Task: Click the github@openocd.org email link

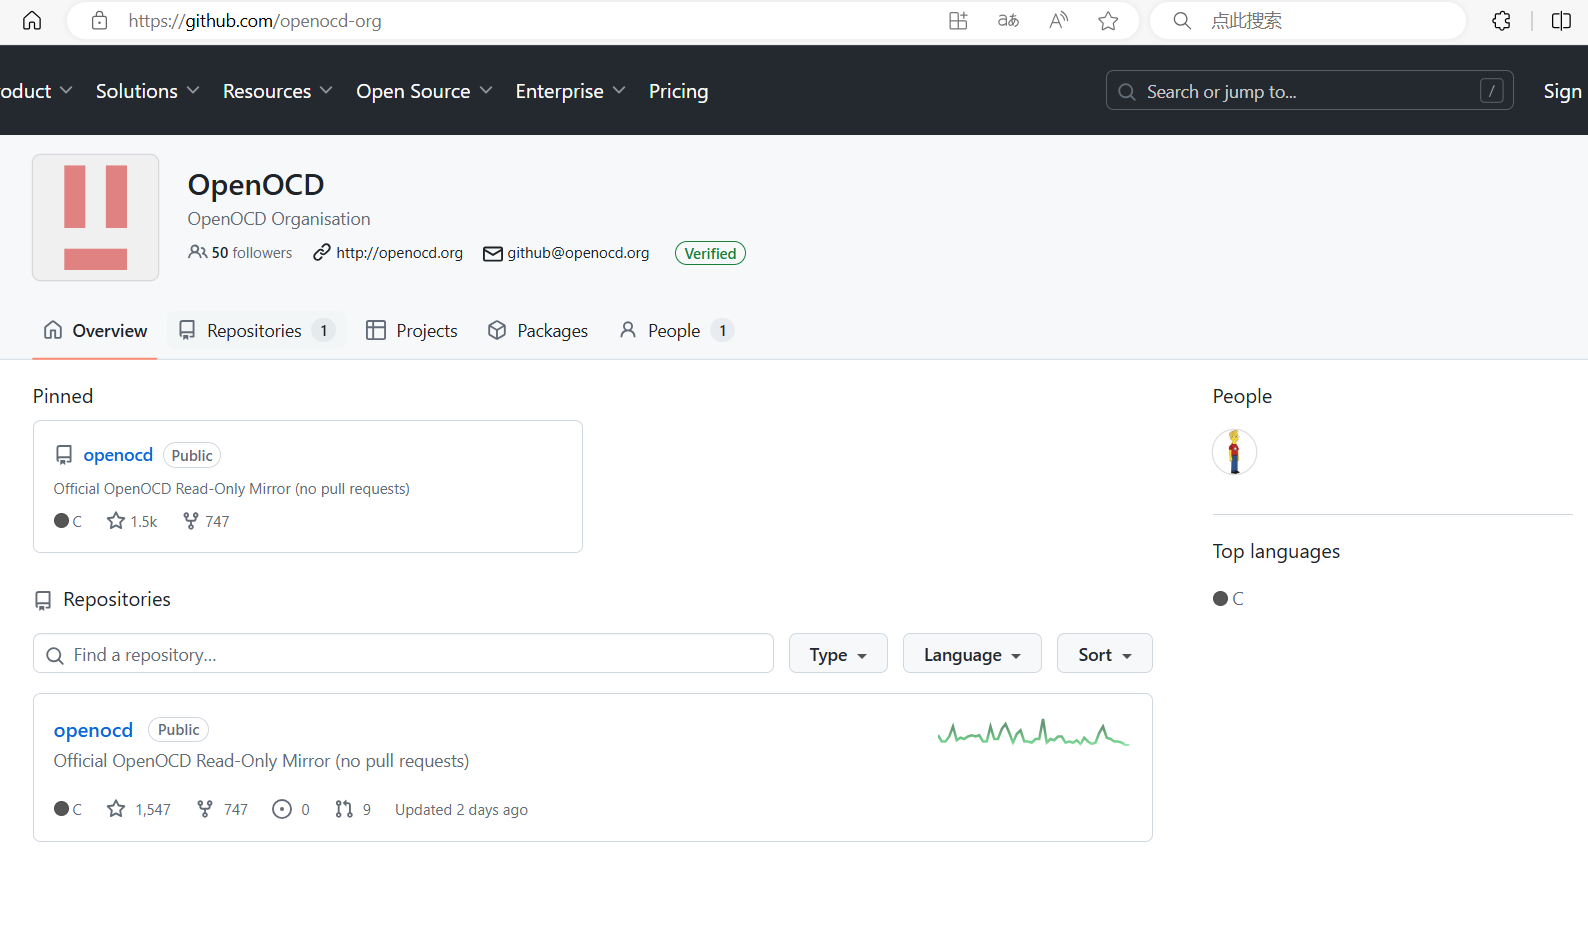Action: click(578, 253)
